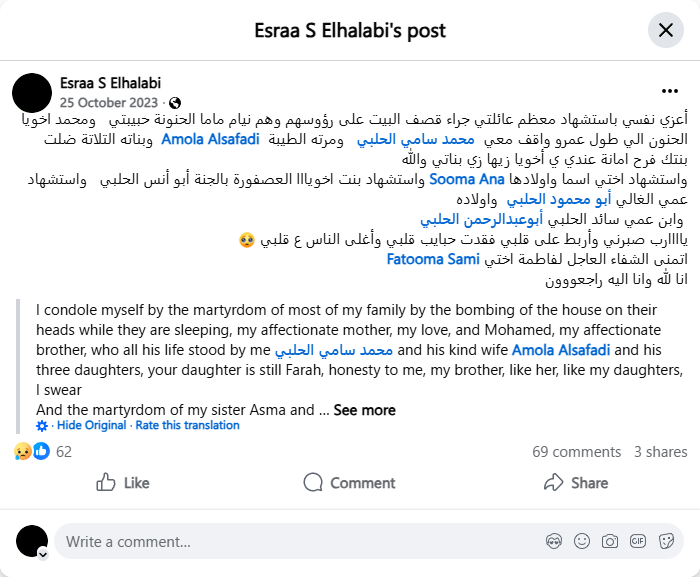Expand the translation with See more
700x577 pixels.
click(364, 410)
